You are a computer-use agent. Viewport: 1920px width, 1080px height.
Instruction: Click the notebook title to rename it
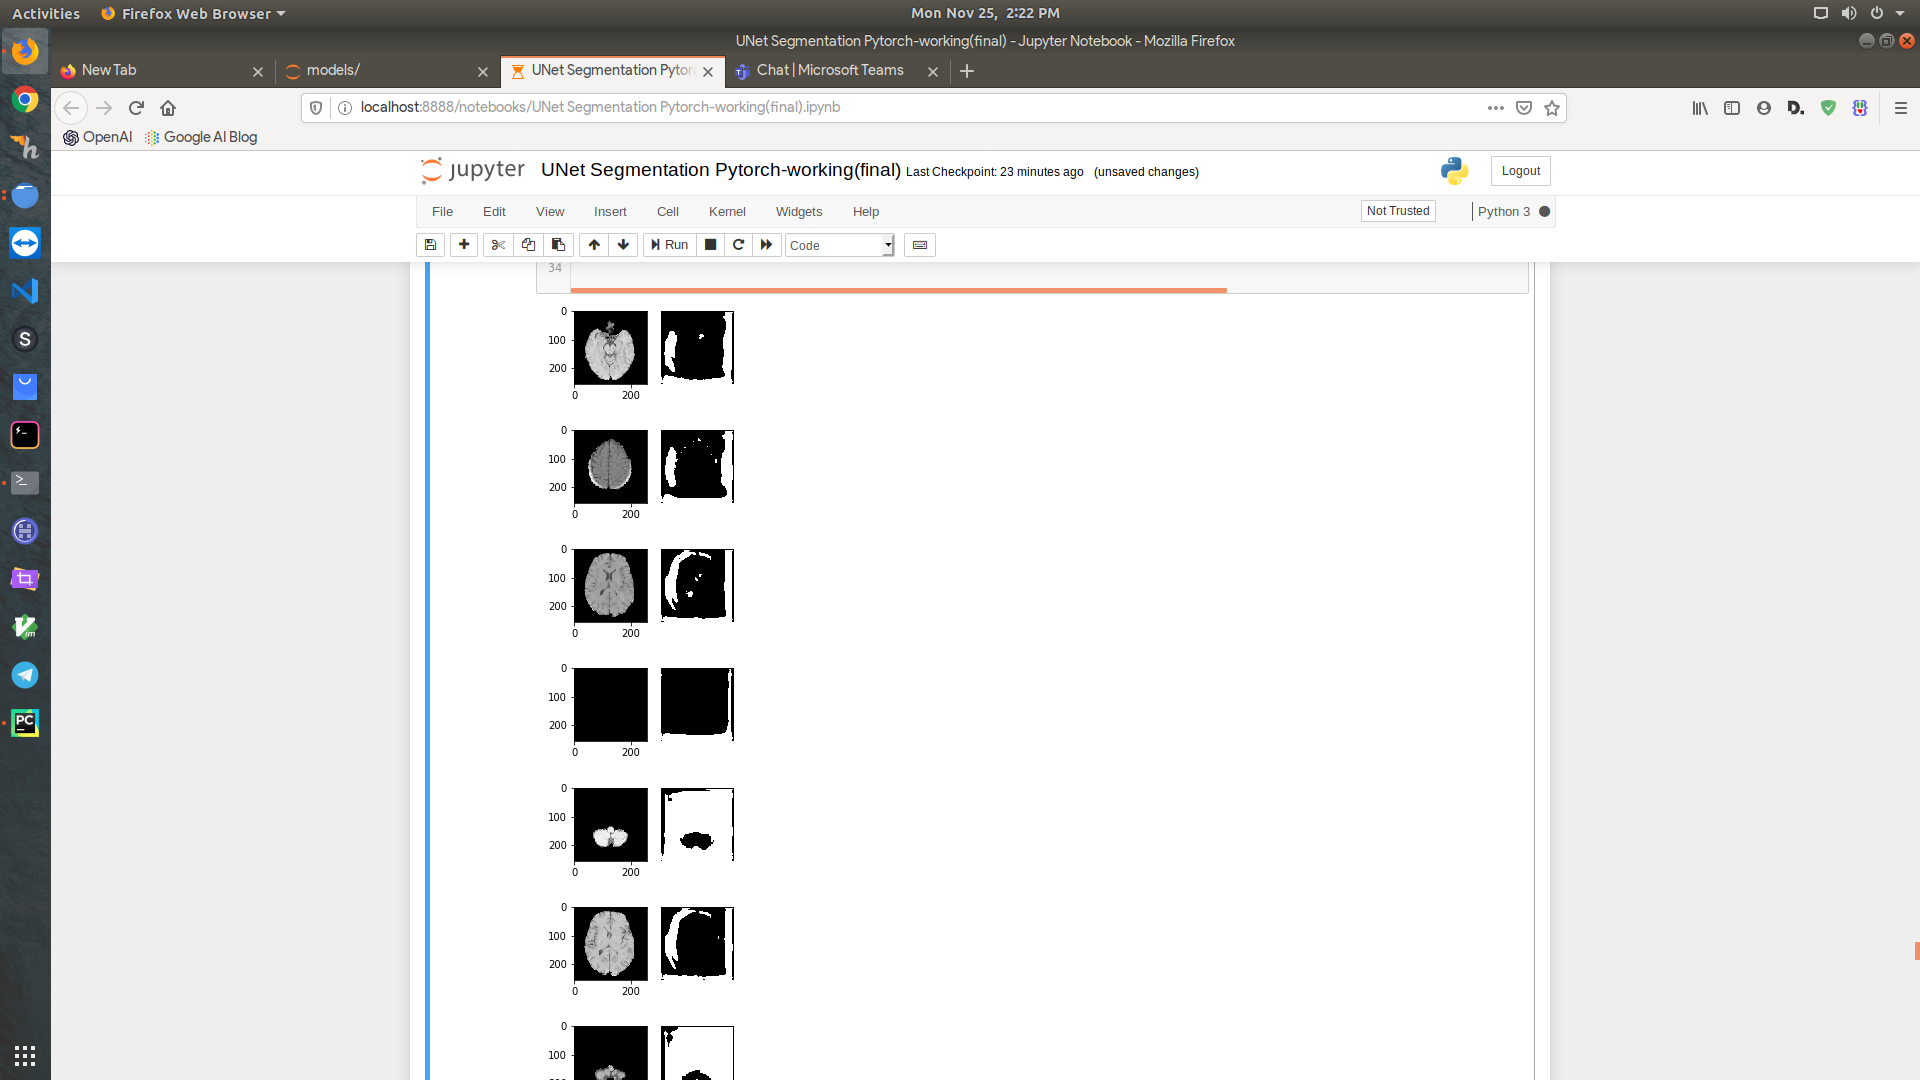click(720, 170)
